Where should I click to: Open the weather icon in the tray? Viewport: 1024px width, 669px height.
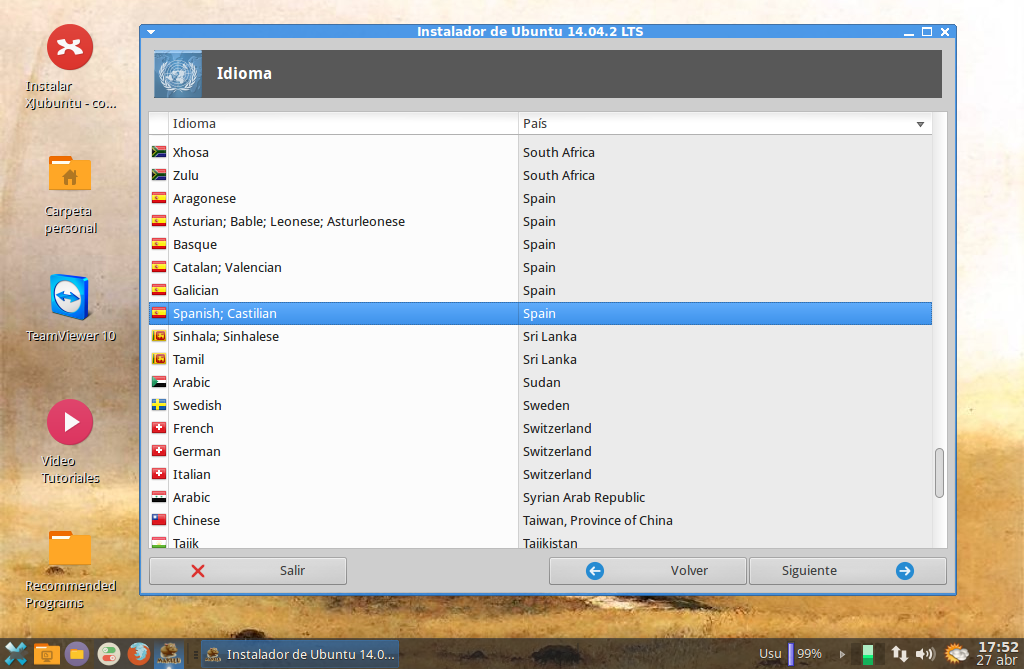point(957,653)
